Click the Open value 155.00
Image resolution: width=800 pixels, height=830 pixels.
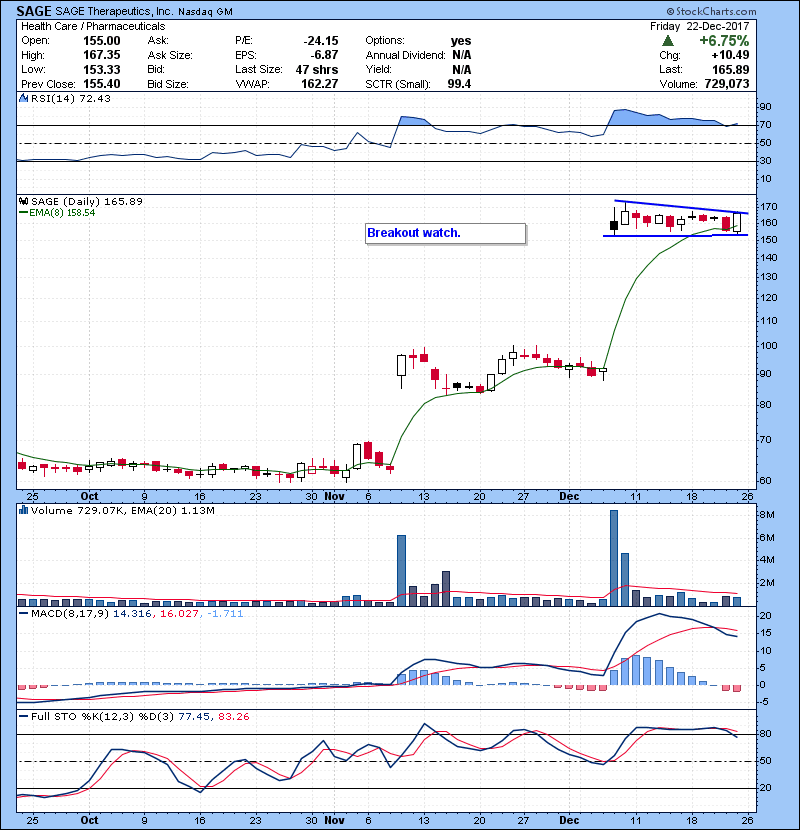[102, 41]
